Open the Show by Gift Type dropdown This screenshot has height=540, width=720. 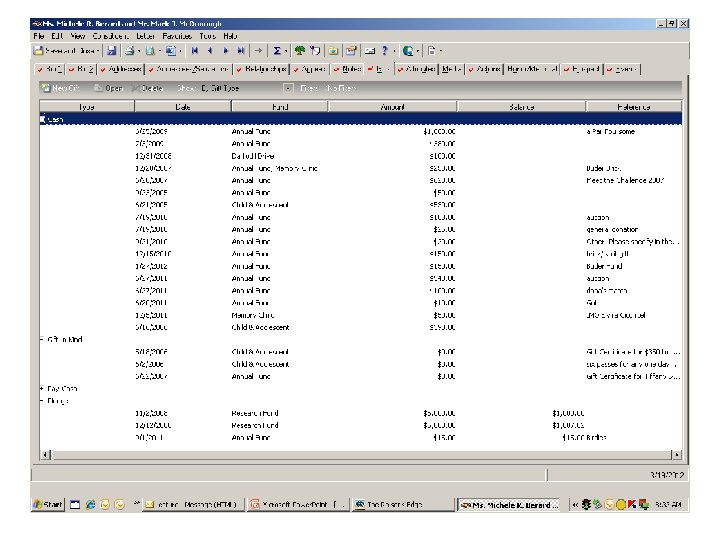pyautogui.click(x=288, y=88)
